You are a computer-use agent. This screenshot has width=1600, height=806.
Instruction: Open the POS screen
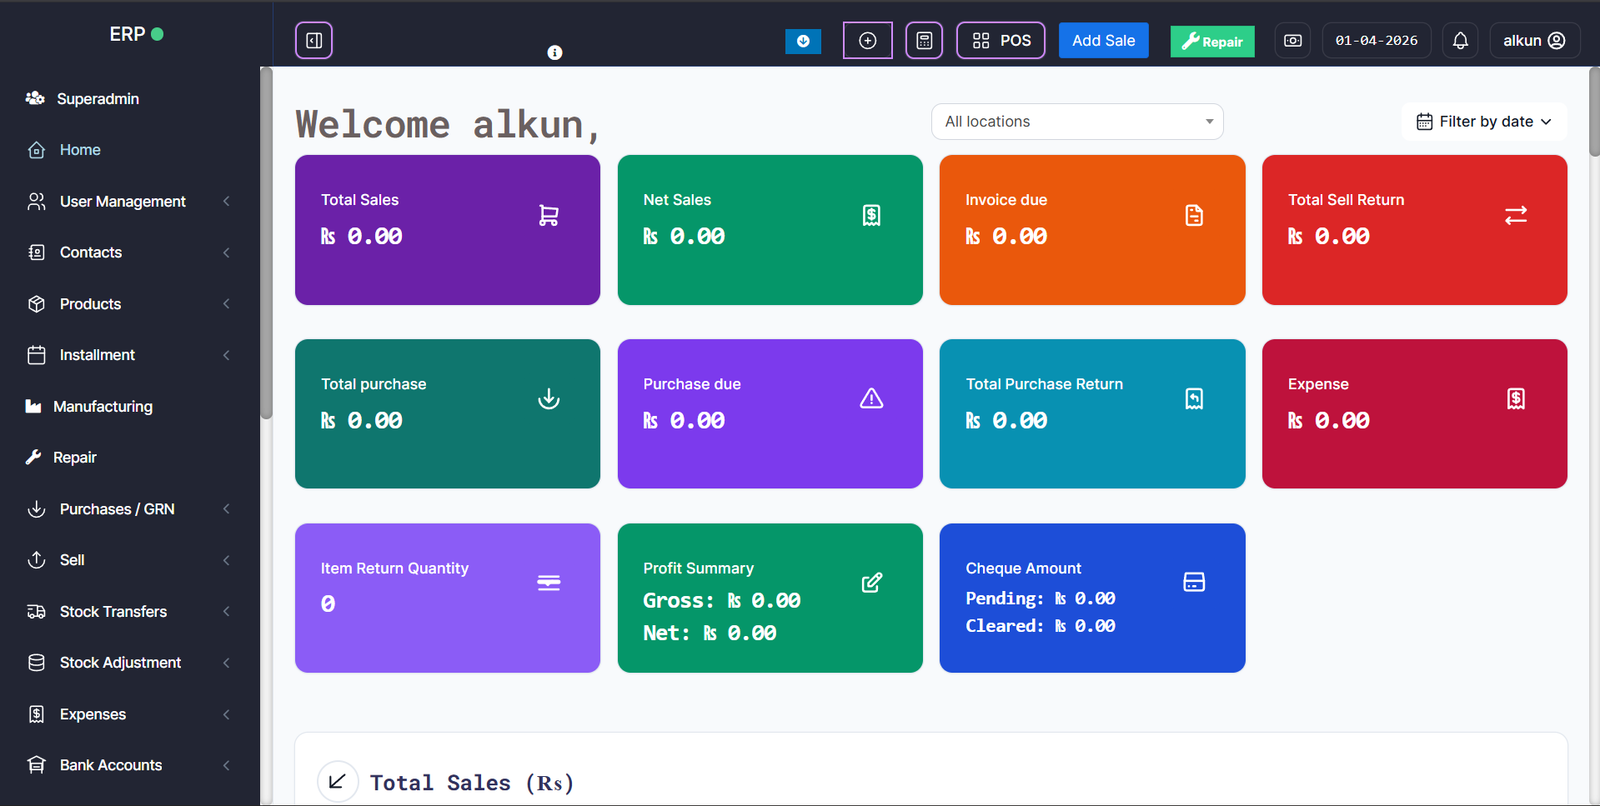tap(1001, 41)
